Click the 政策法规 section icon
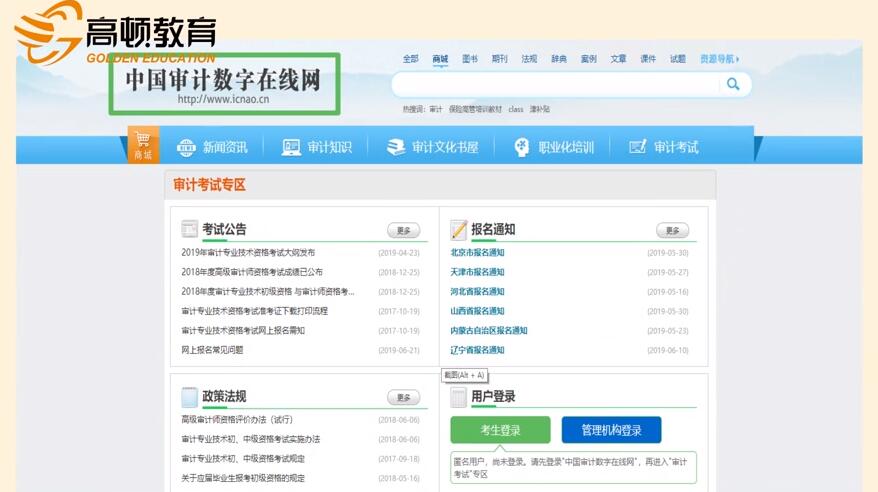The image size is (878, 492). 189,396
